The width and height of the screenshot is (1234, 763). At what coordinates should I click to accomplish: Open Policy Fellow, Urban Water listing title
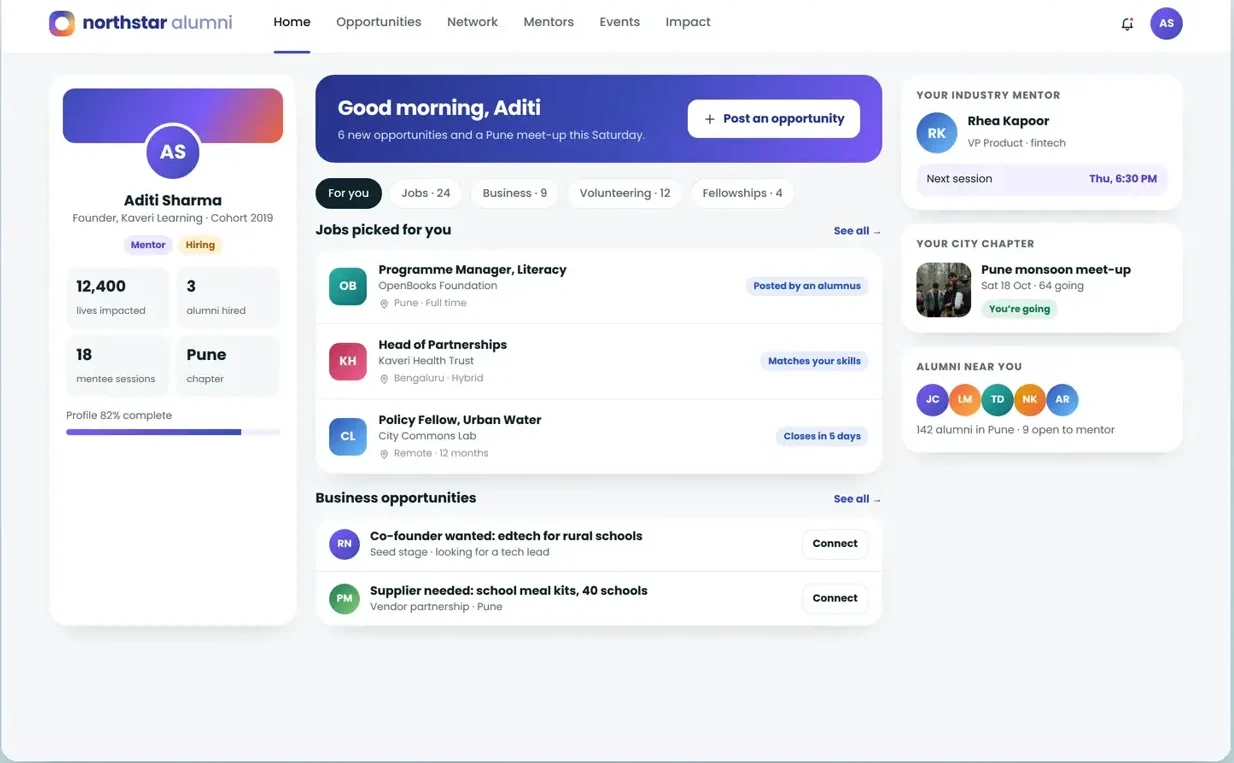(460, 420)
